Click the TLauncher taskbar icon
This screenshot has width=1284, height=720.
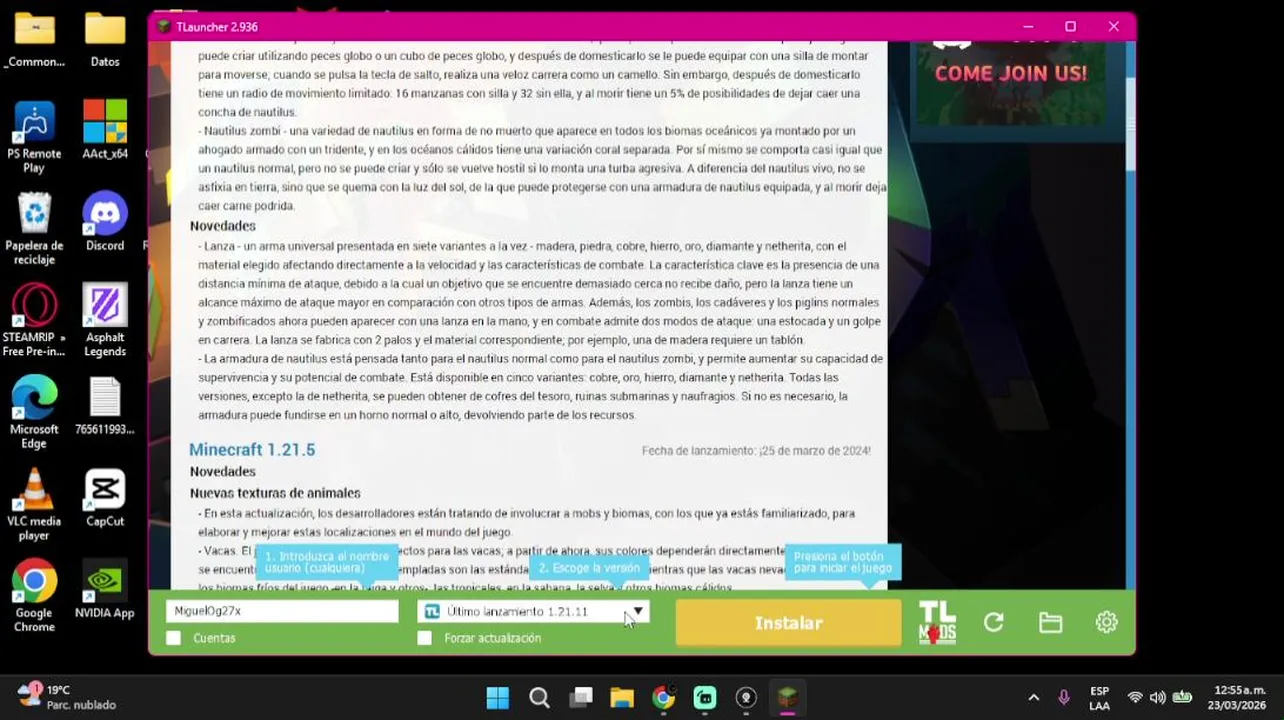point(788,698)
